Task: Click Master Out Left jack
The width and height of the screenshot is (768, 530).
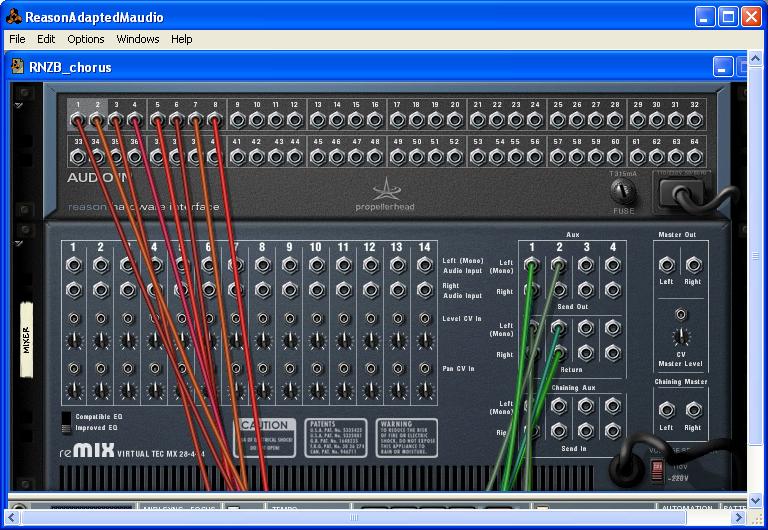Action: click(x=667, y=265)
